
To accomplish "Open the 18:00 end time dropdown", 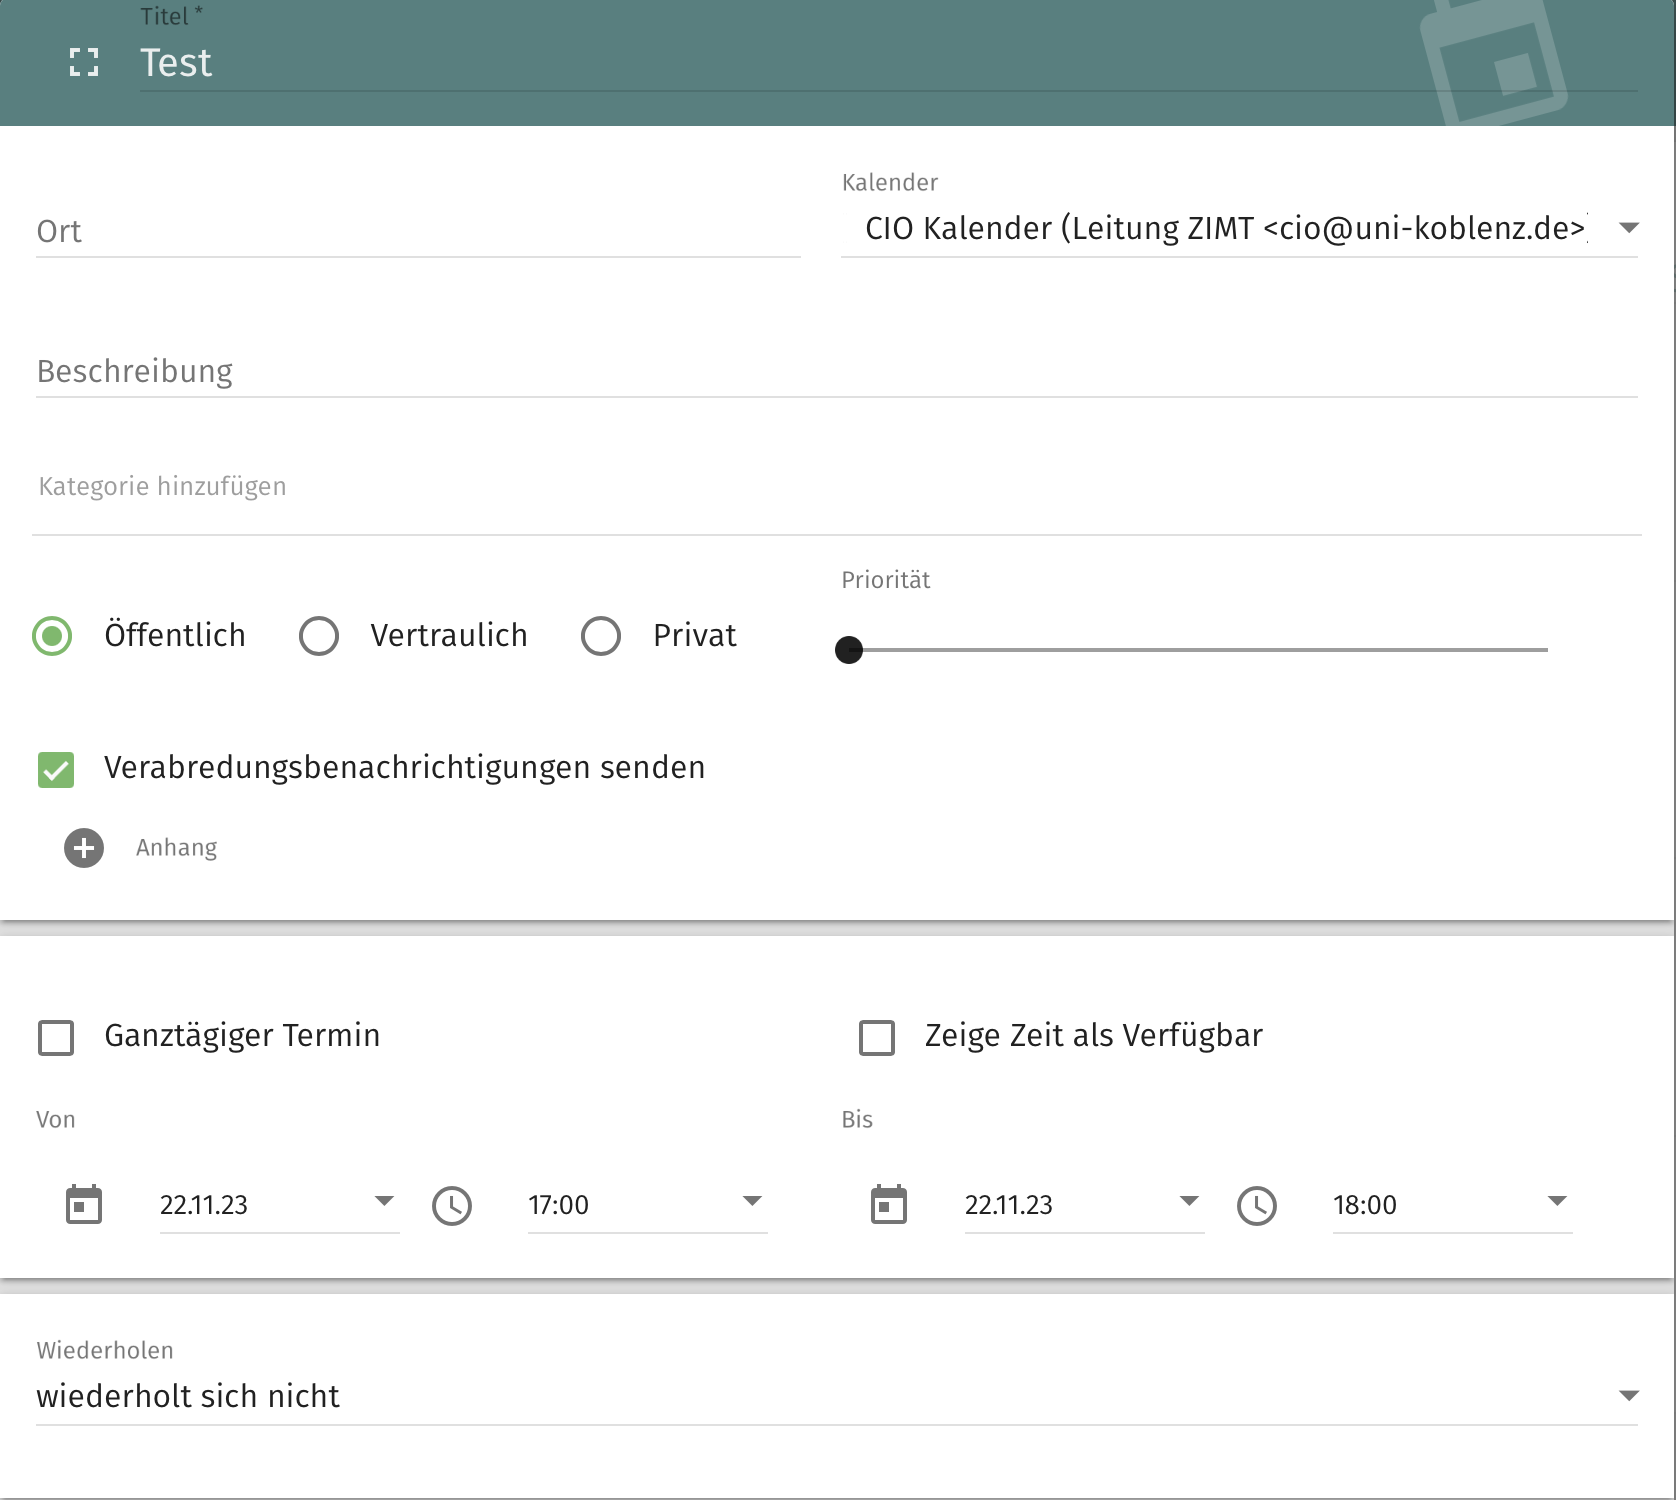I will [x=1451, y=1205].
